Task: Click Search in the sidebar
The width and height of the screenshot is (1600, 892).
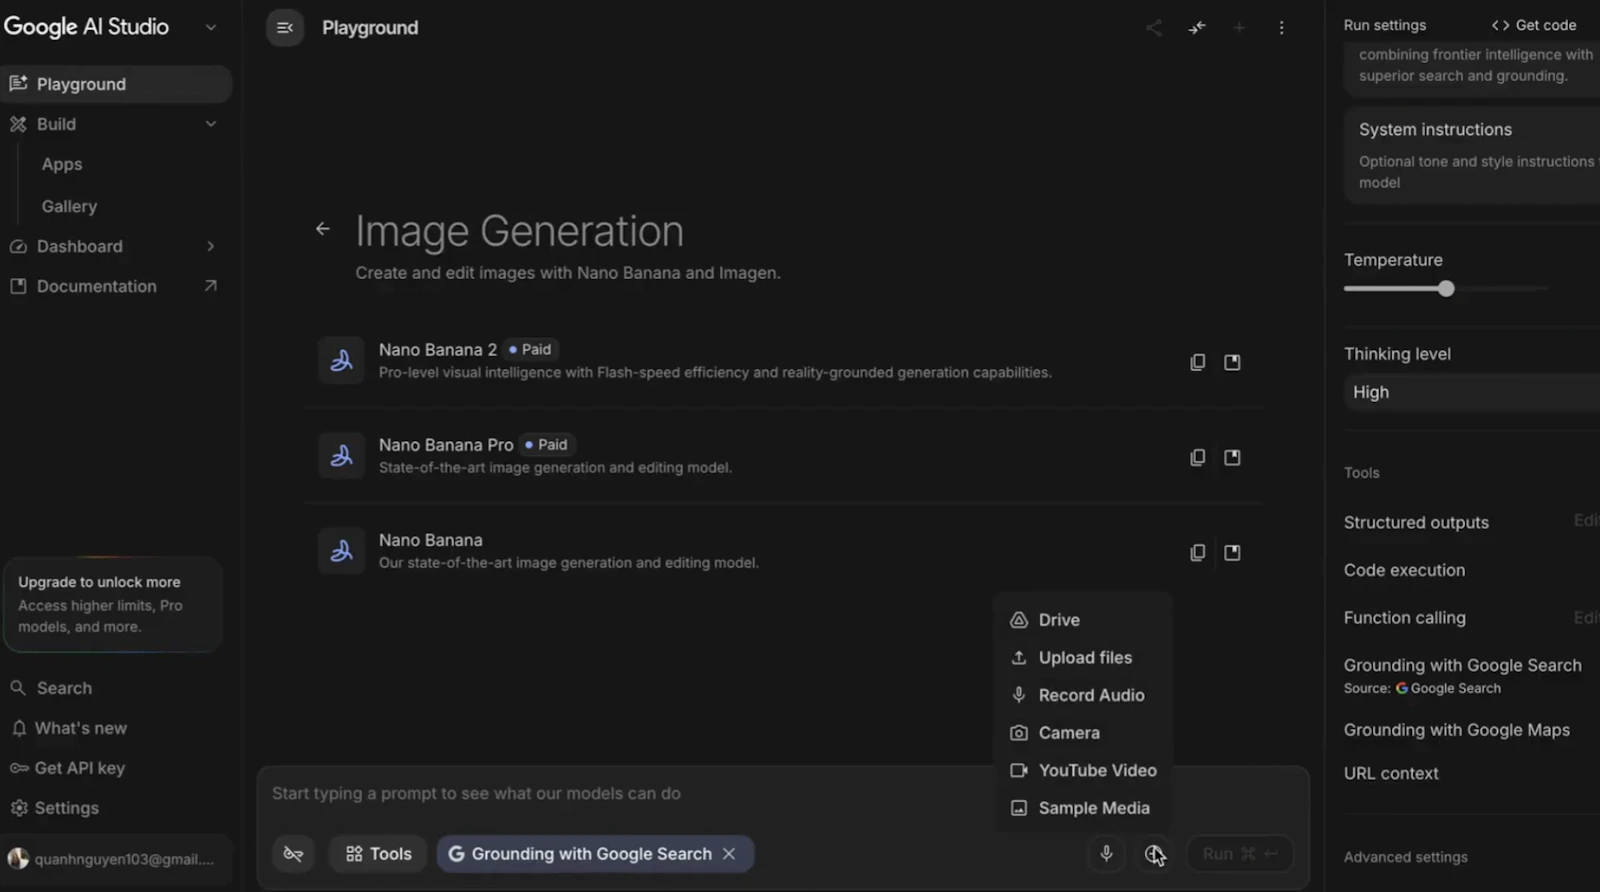Action: click(x=64, y=688)
